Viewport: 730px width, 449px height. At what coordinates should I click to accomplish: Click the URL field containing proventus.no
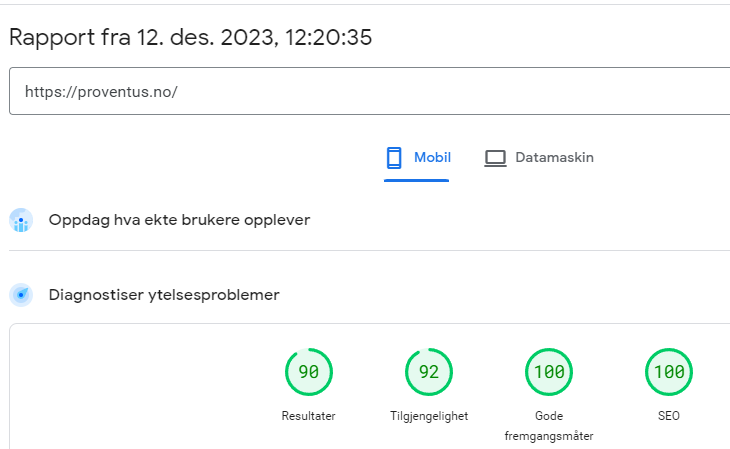pyautogui.click(x=370, y=92)
